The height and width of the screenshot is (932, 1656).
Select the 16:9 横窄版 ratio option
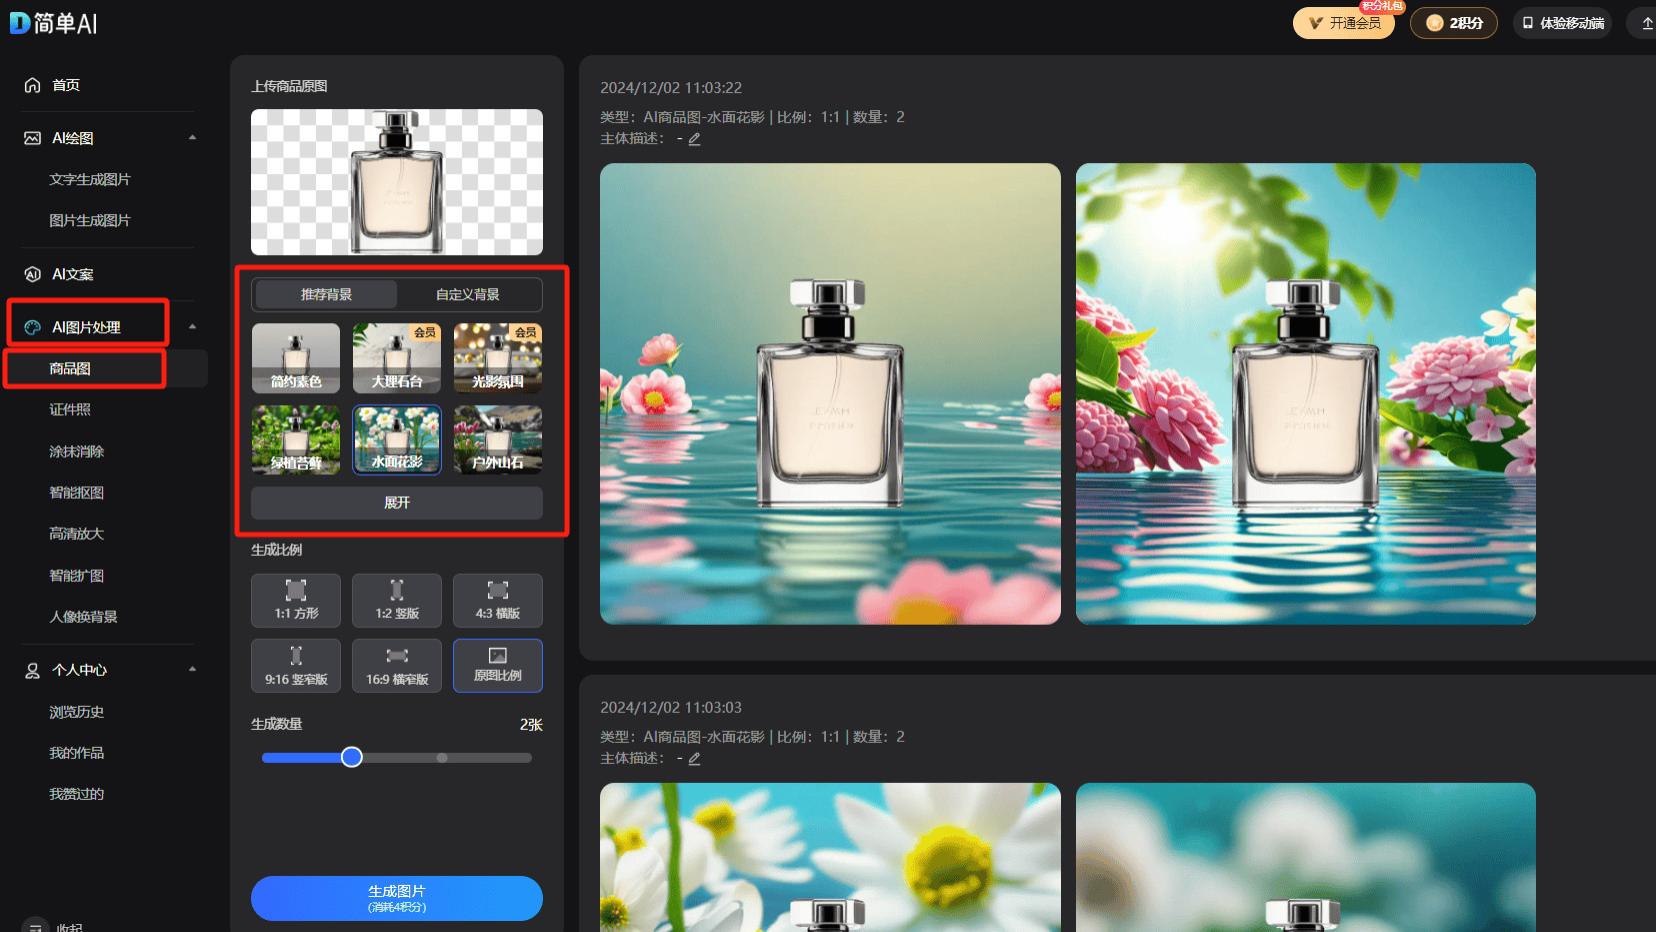(397, 666)
